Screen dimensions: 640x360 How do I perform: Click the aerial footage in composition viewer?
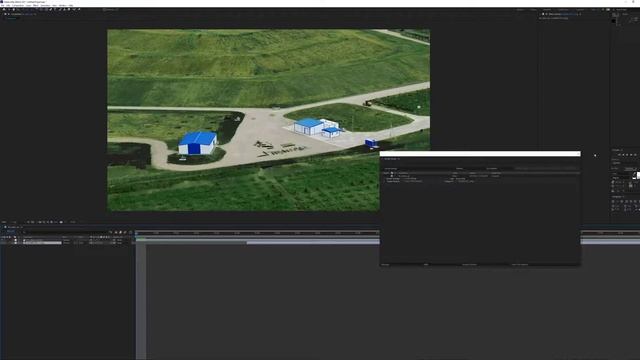(x=268, y=120)
